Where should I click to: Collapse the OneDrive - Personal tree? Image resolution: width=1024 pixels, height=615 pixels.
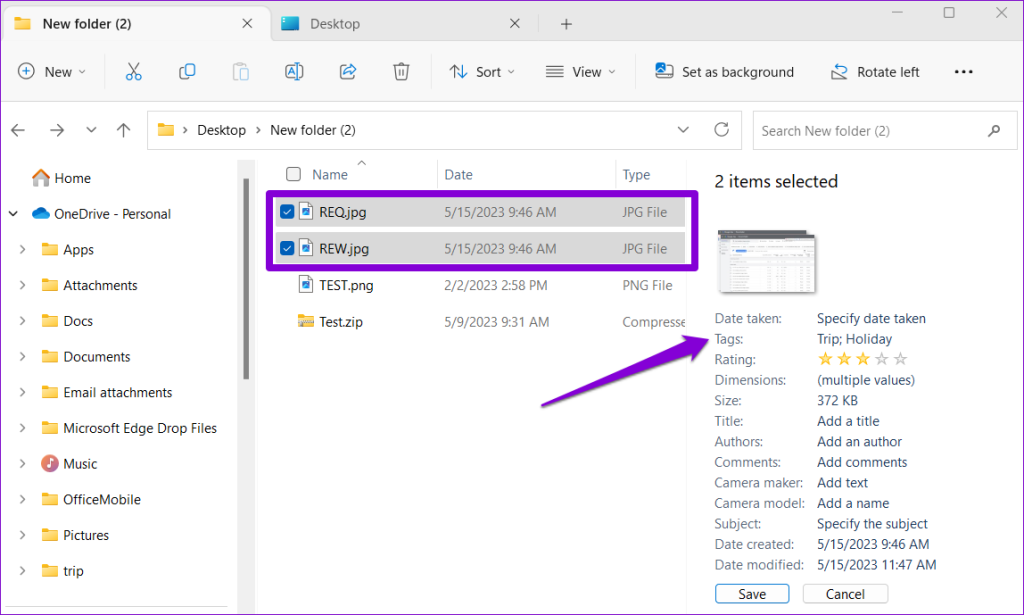(13, 213)
